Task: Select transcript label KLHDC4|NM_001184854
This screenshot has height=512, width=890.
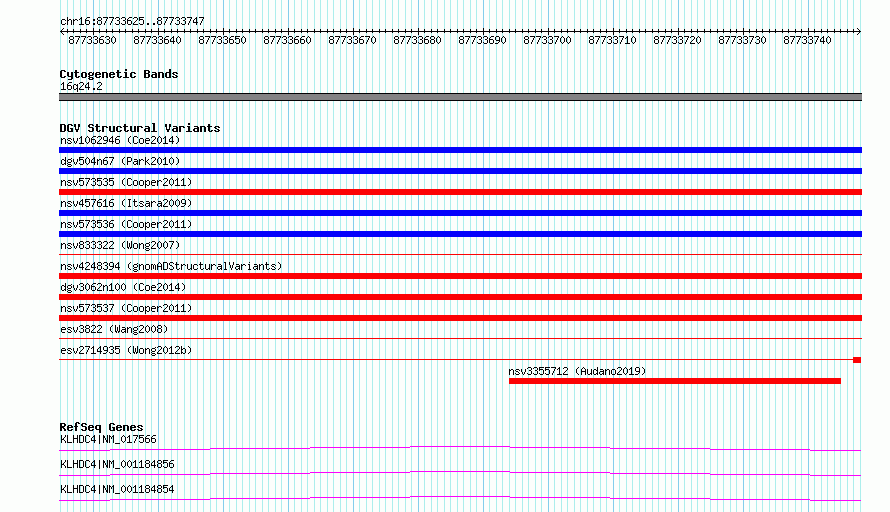Action: click(x=117, y=489)
